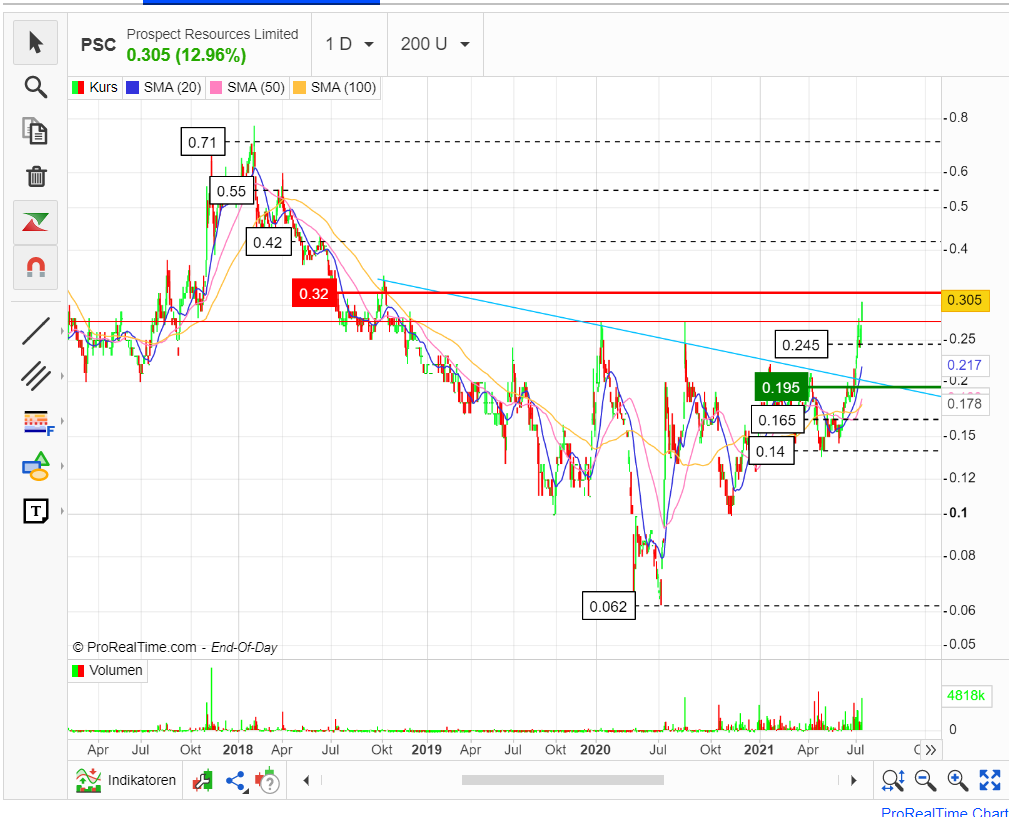Toggle the Volumen legend item
This screenshot has width=1024, height=817.
pyautogui.click(x=107, y=671)
